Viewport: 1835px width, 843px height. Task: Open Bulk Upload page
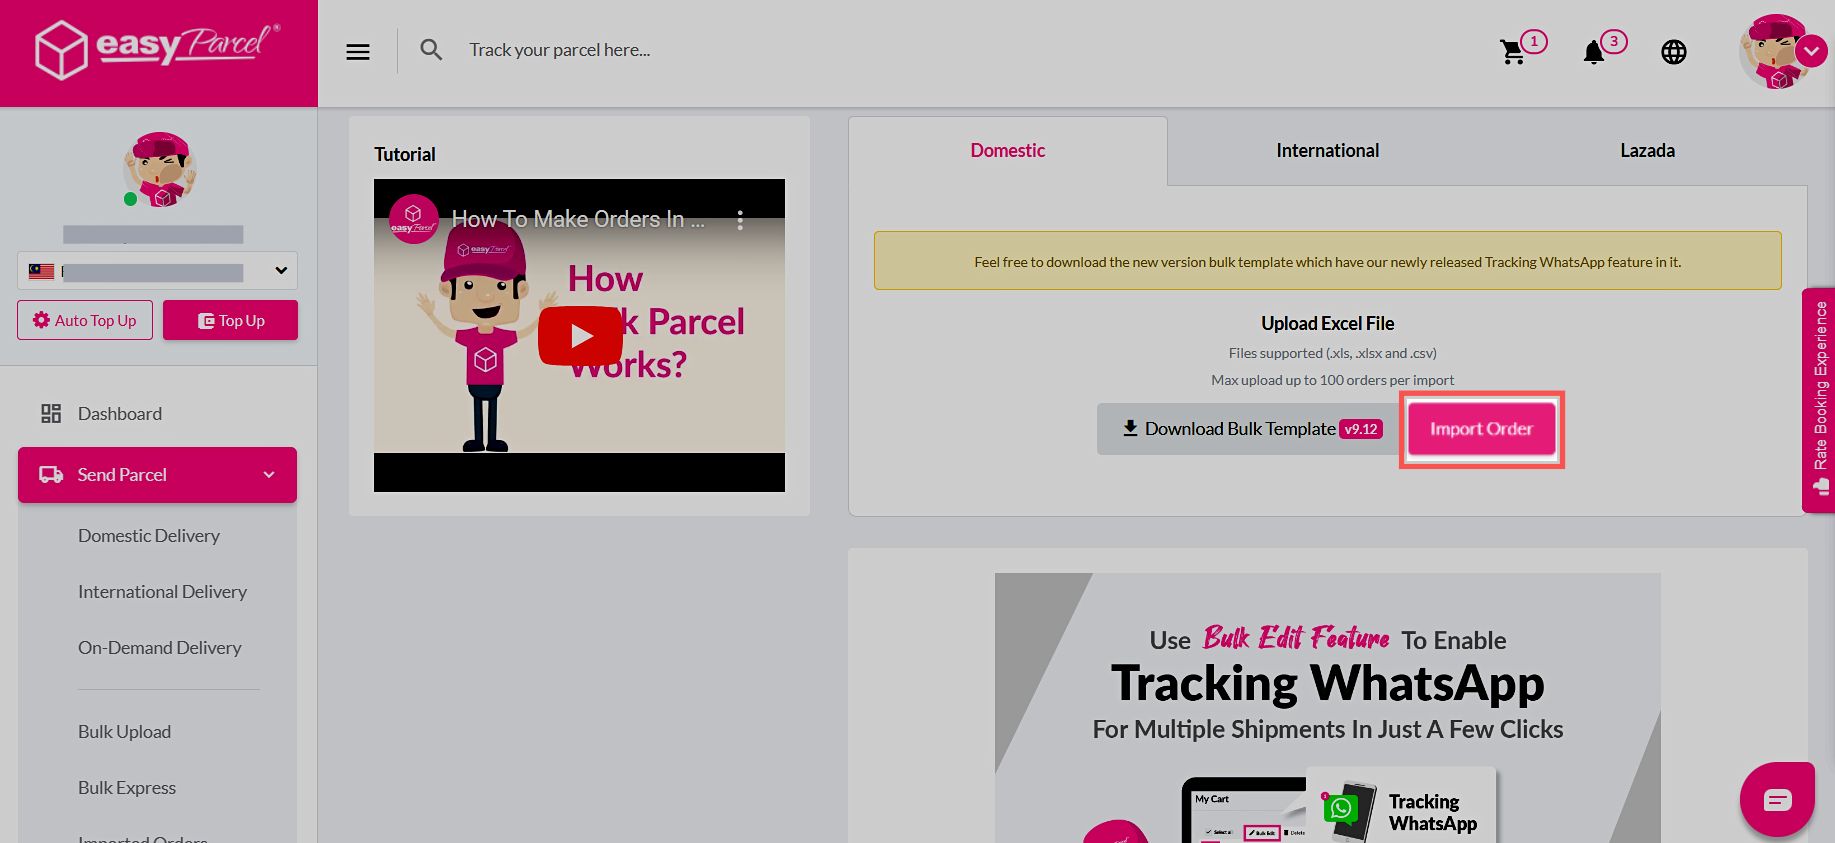tap(124, 732)
